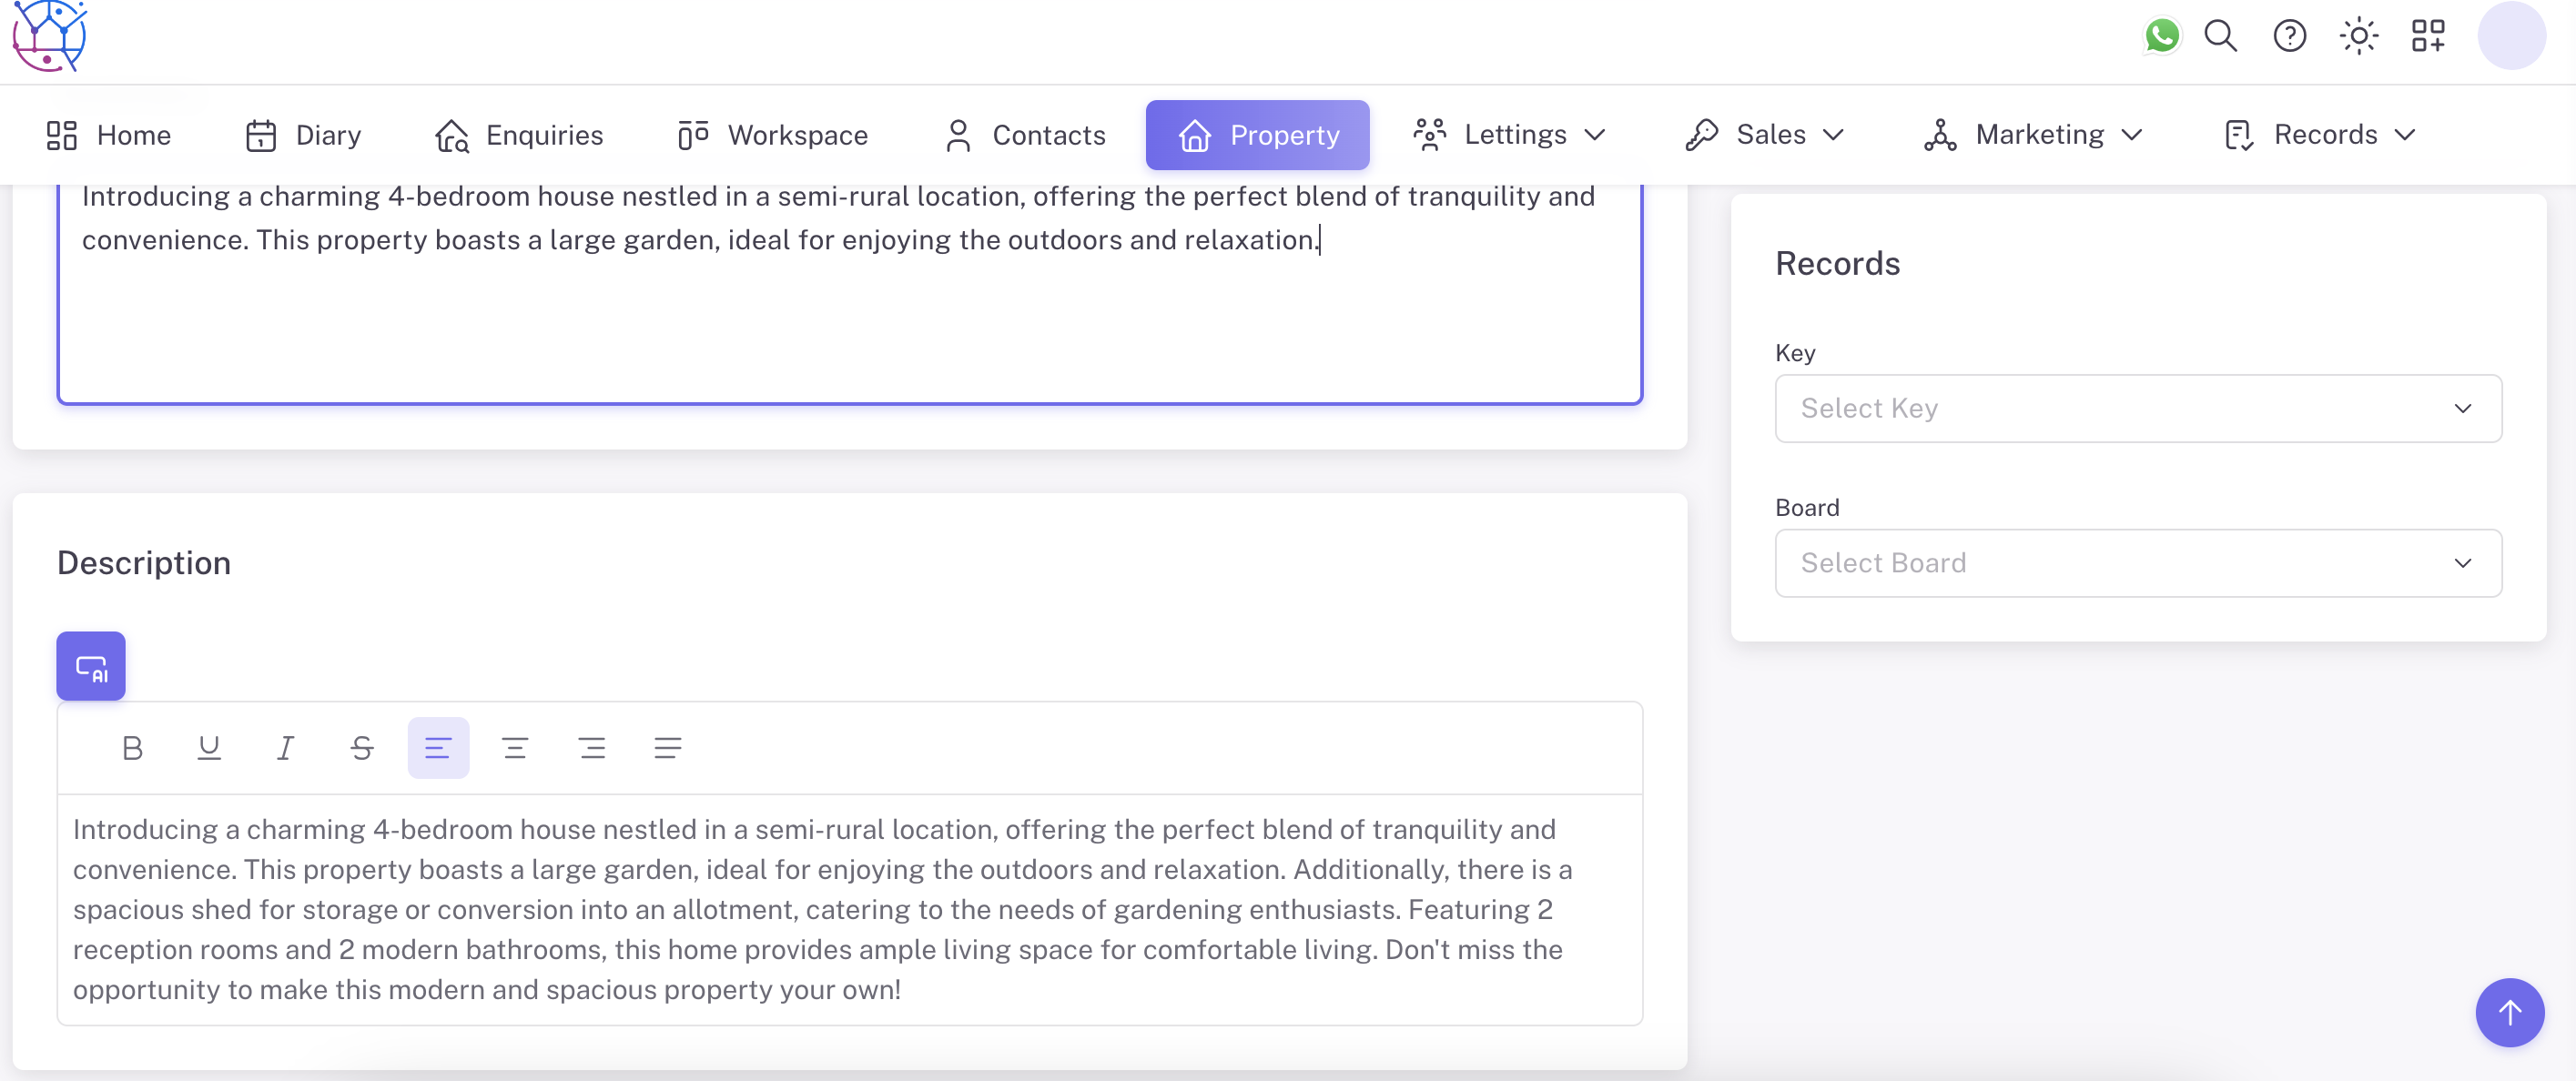Screen dimensions: 2576x1081
Task: Toggle underline formatting
Action: [x=209, y=748]
